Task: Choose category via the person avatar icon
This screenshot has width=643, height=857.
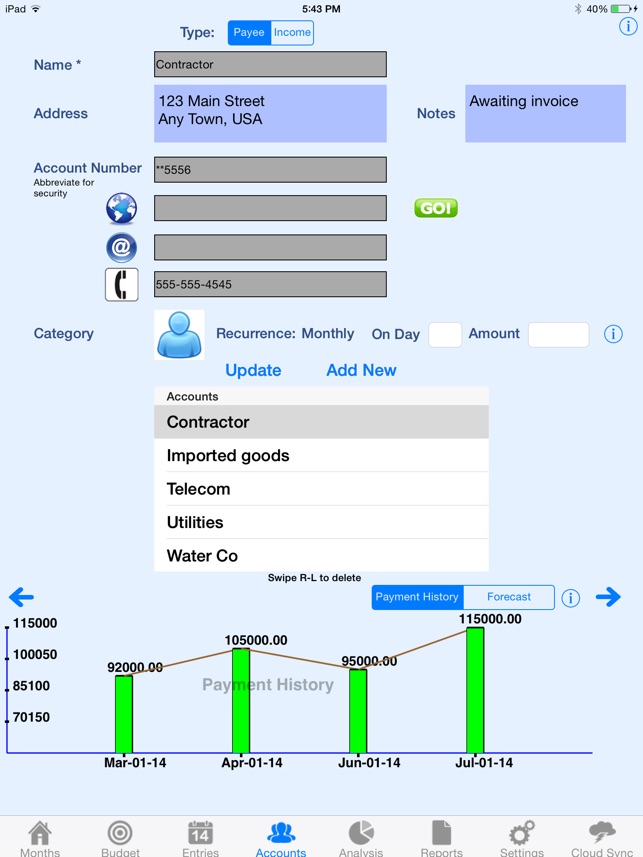Action: 179,334
